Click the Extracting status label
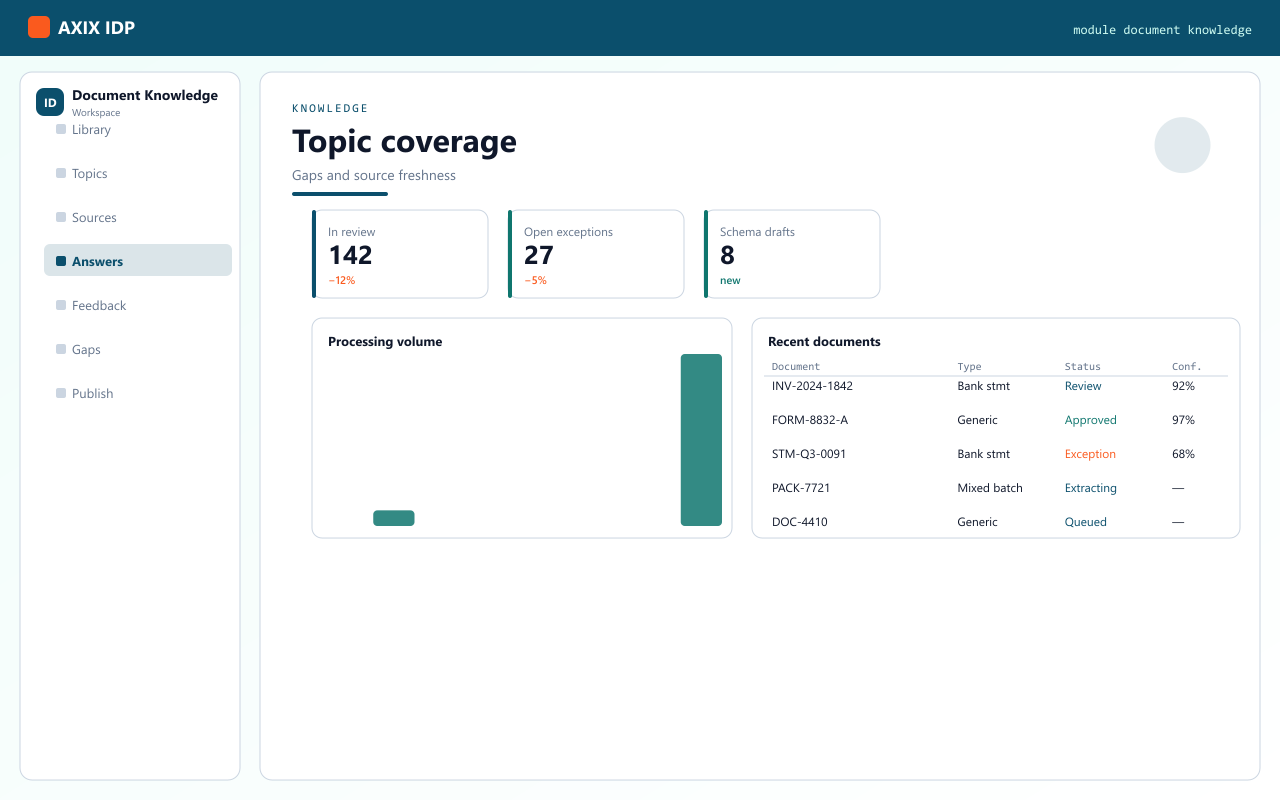The width and height of the screenshot is (1280, 800). [1091, 488]
